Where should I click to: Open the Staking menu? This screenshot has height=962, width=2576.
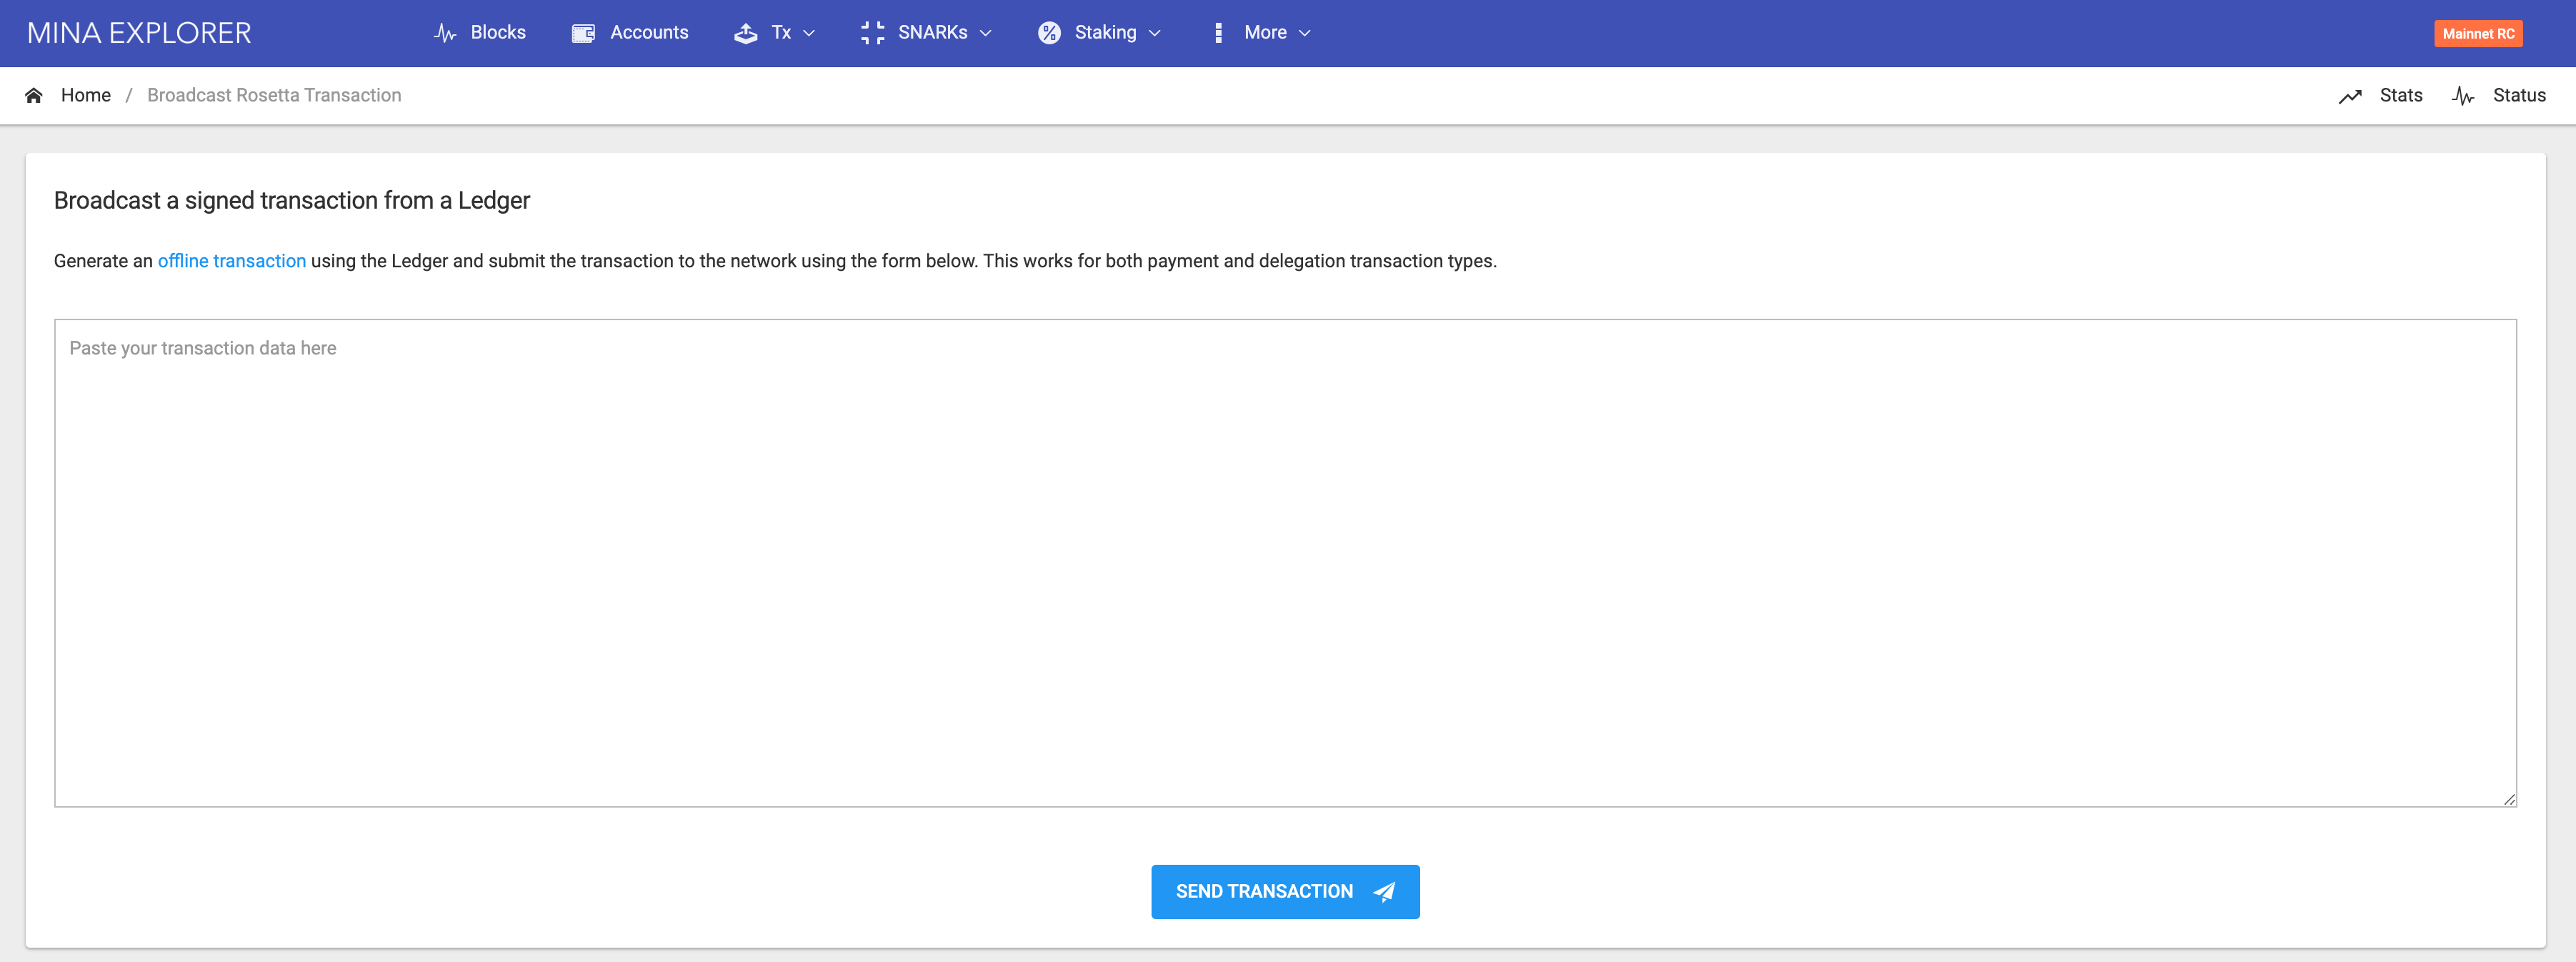[1105, 33]
